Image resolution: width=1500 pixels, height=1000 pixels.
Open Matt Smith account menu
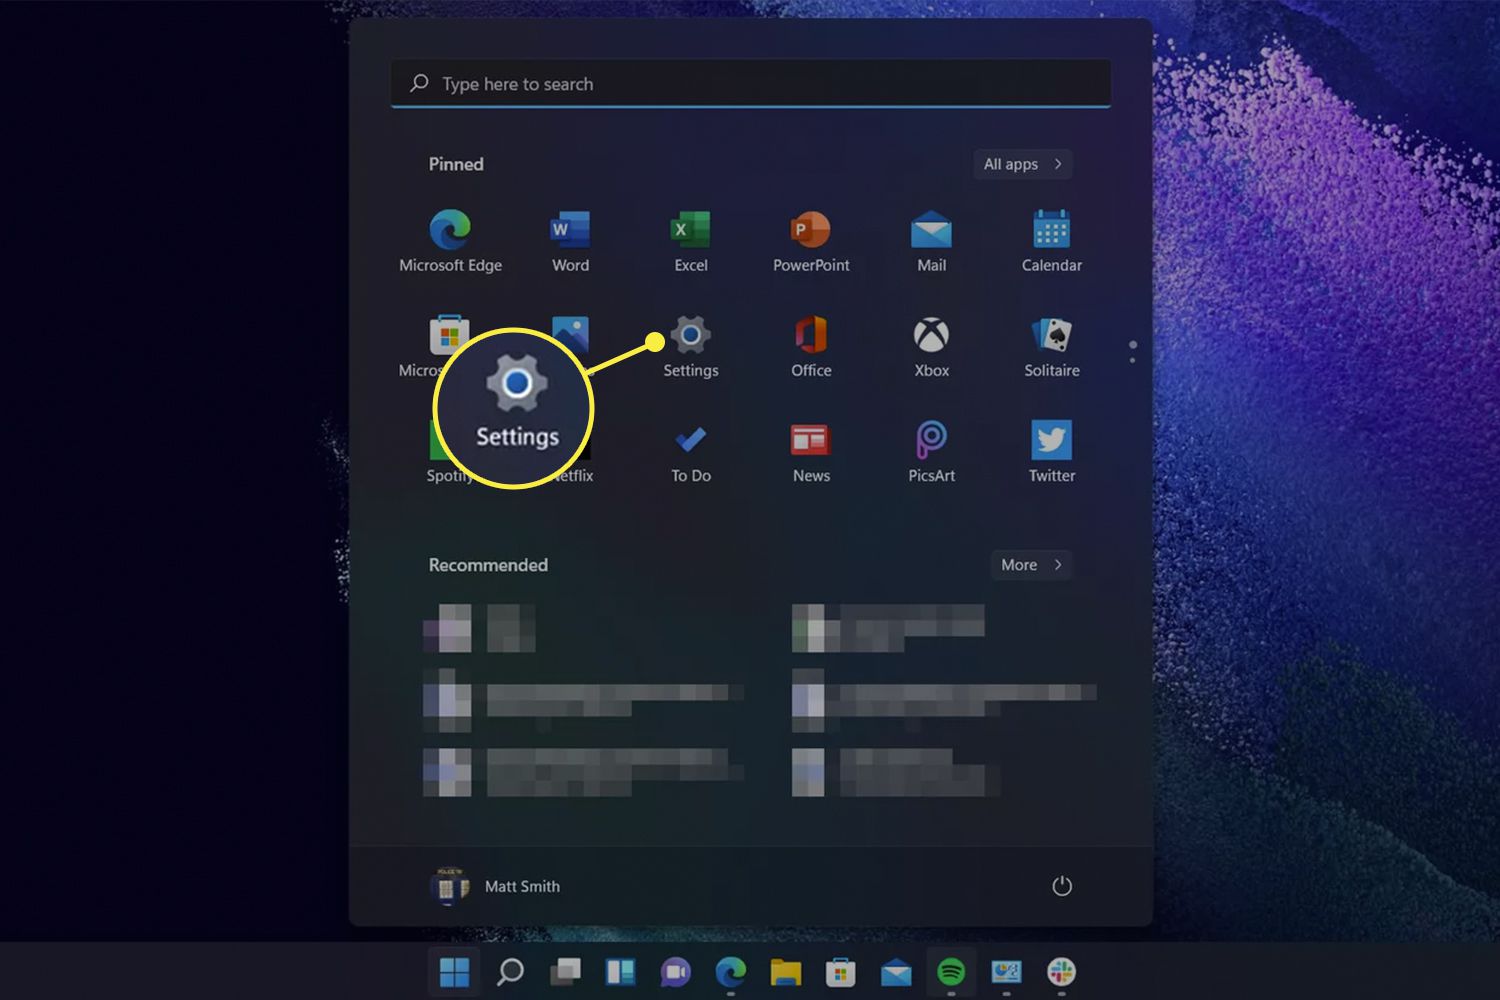496,886
